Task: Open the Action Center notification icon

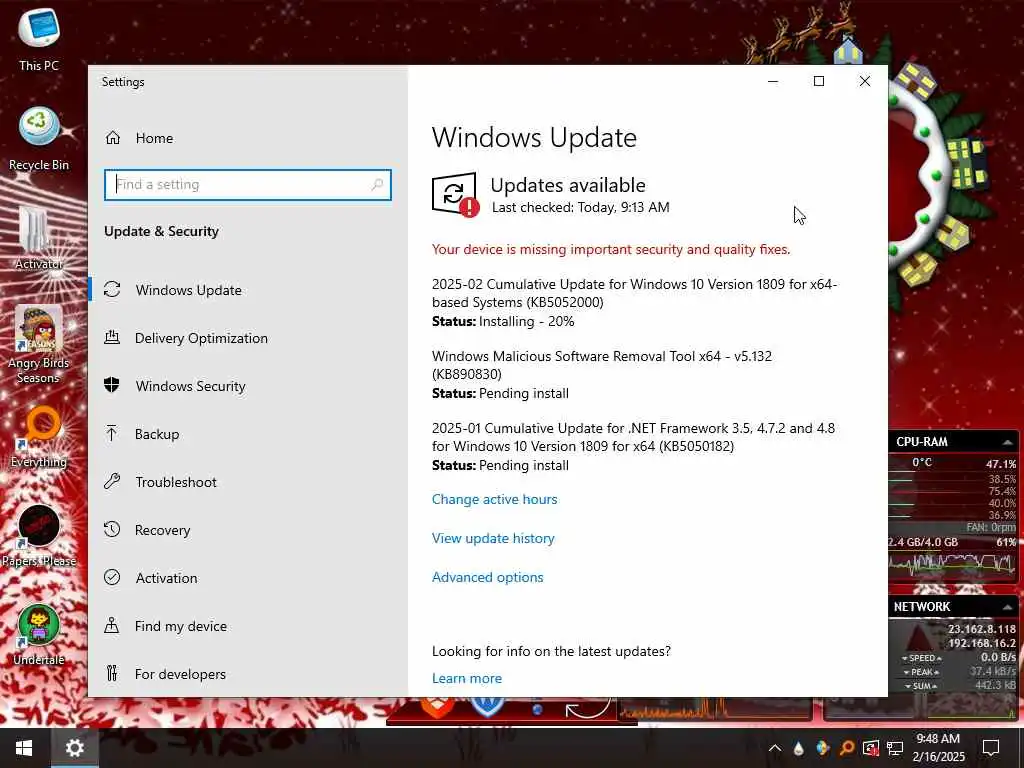Action: [991, 748]
